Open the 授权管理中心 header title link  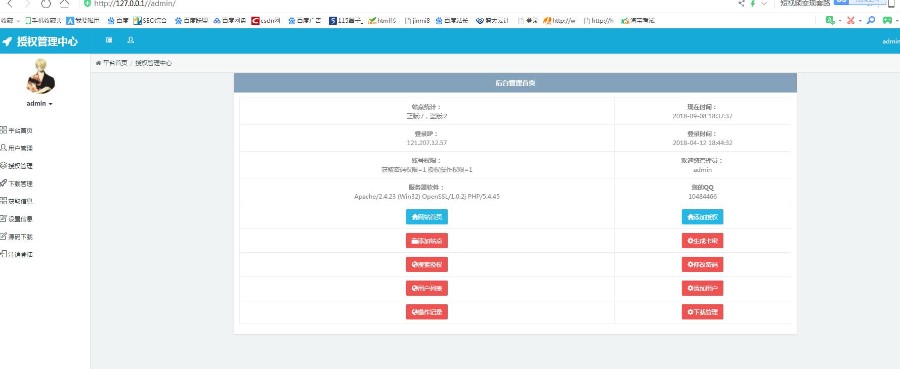coord(47,41)
